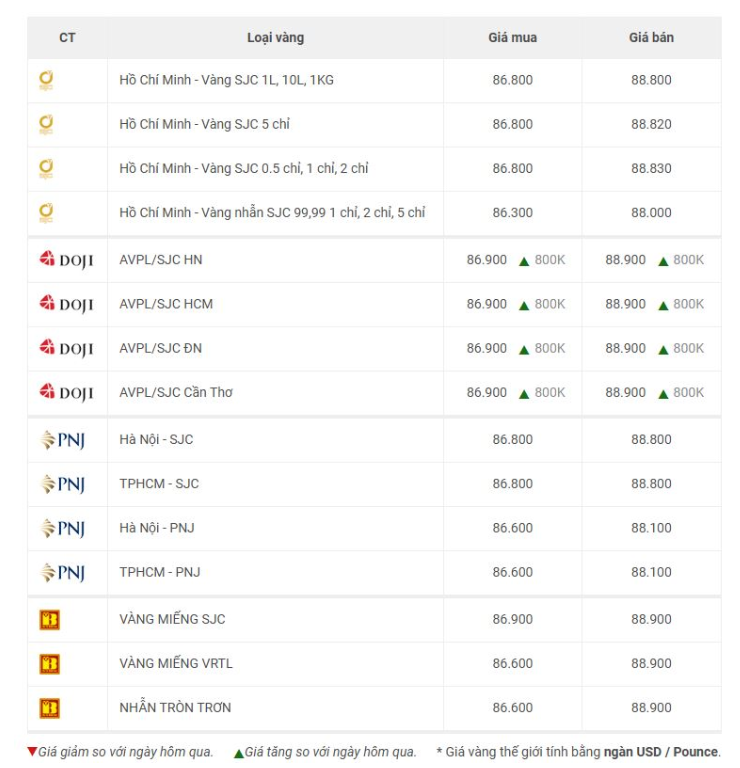Click the Giá bán column header
Viewport: 740px width, 768px height.
click(651, 38)
